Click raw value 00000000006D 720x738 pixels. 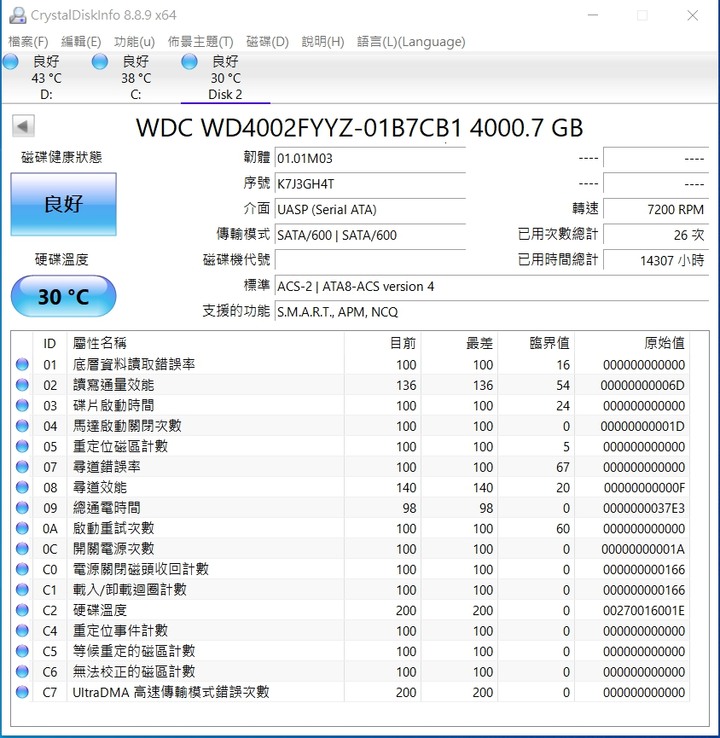[642, 385]
